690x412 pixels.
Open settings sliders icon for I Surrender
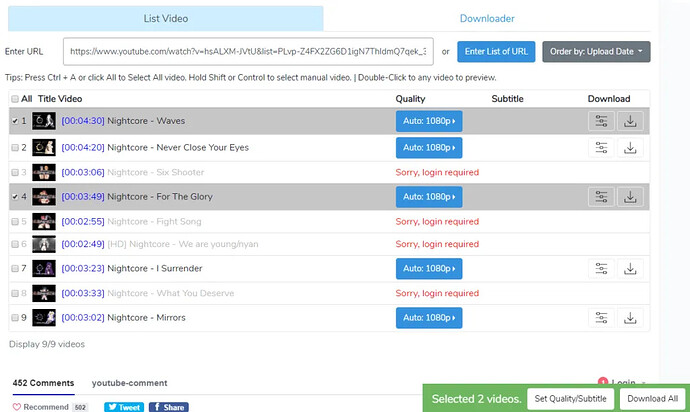tap(601, 269)
